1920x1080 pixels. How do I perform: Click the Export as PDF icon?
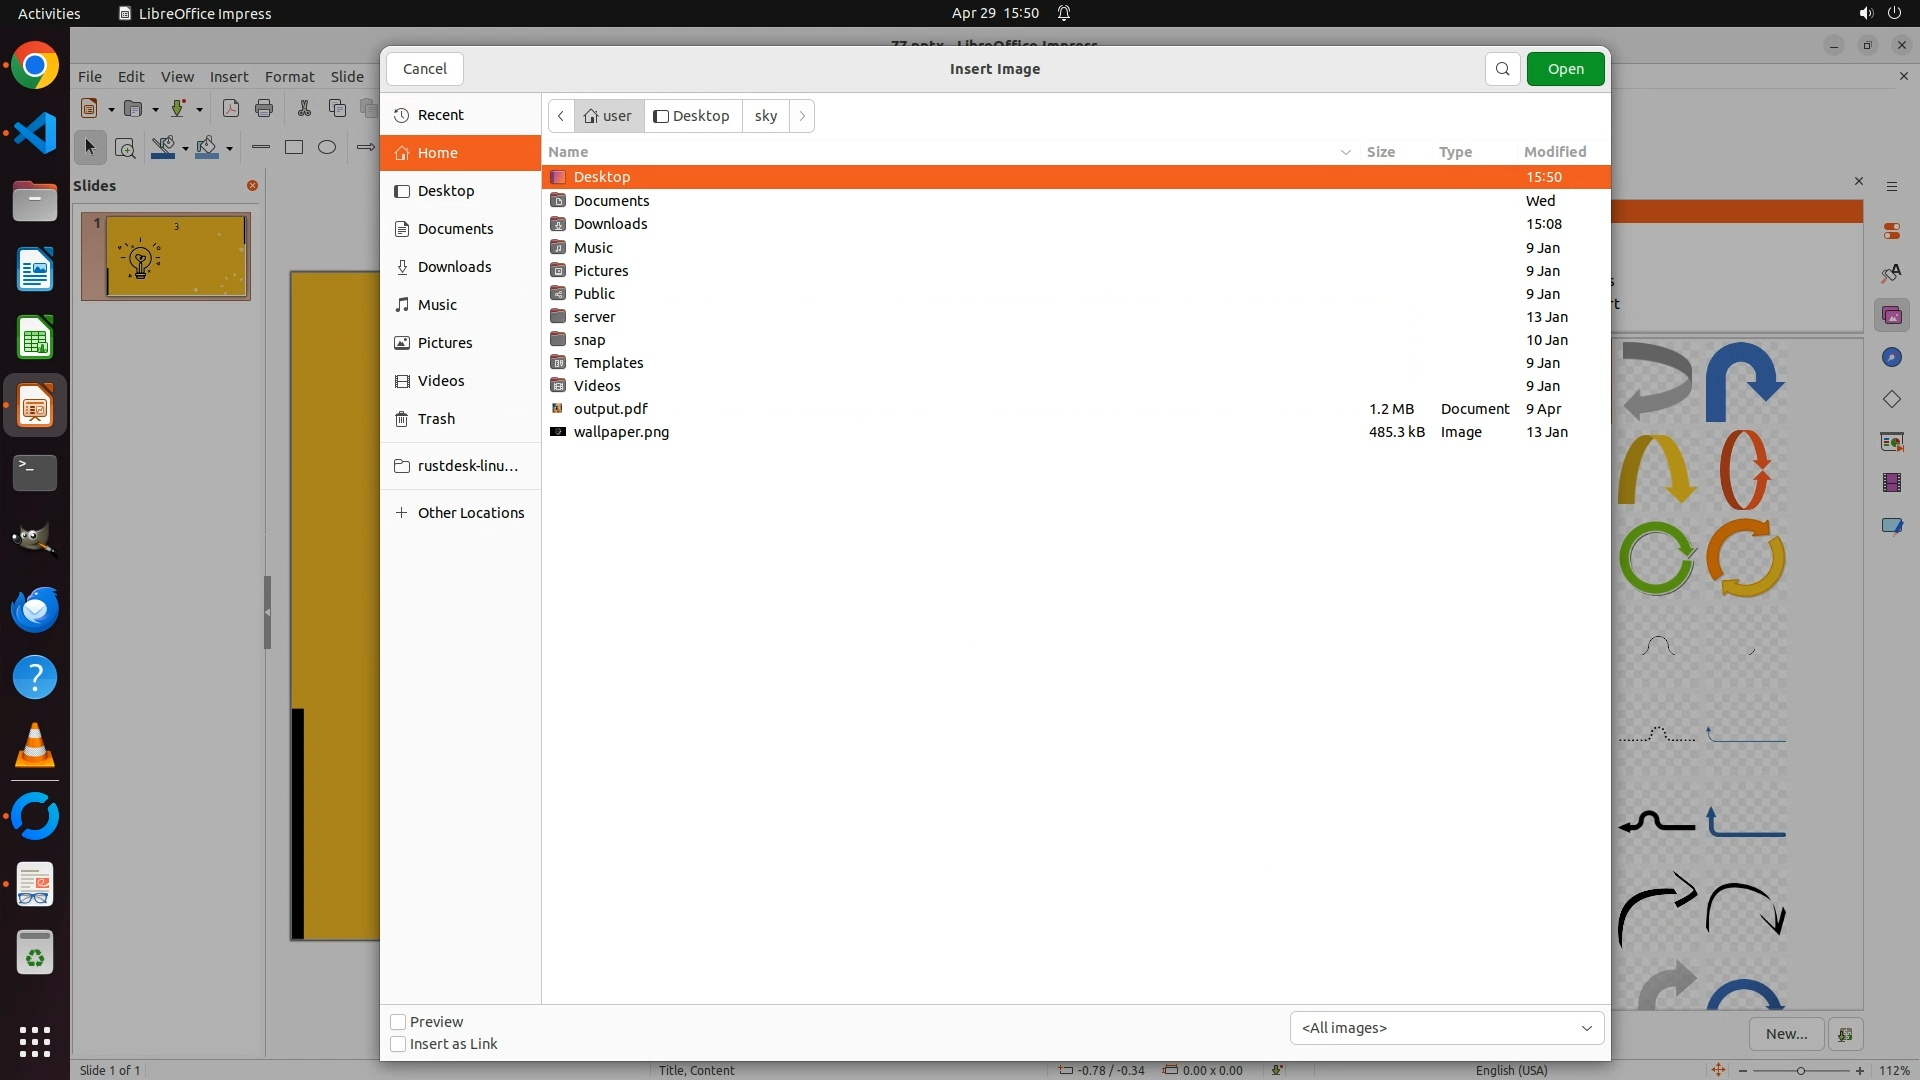(x=231, y=108)
